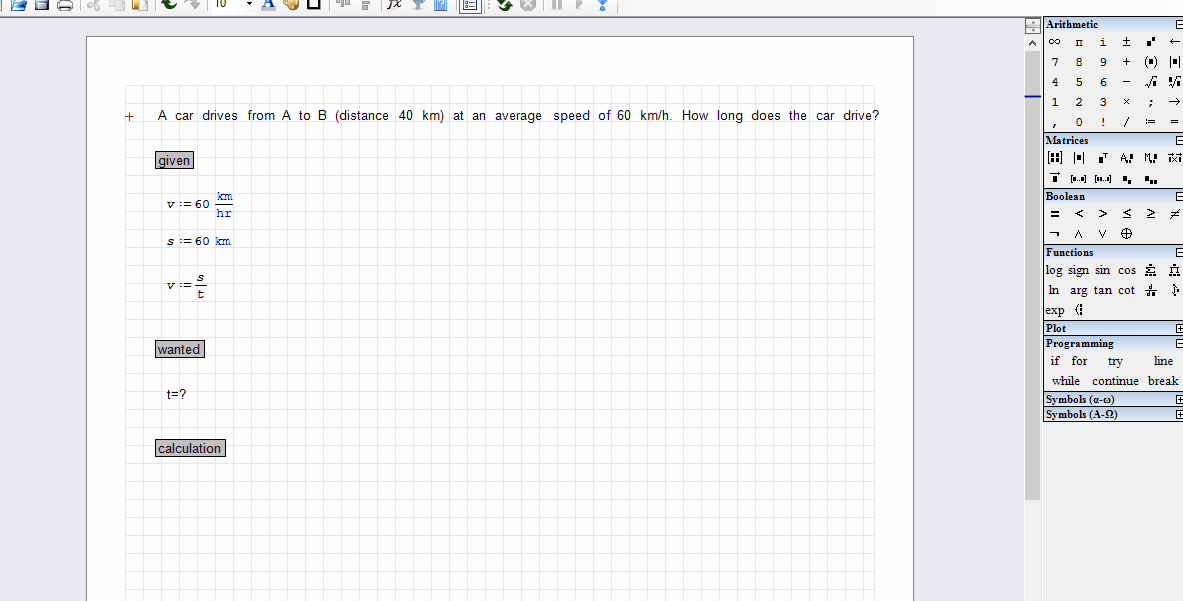Select the font color toolbar icon

point(269,6)
